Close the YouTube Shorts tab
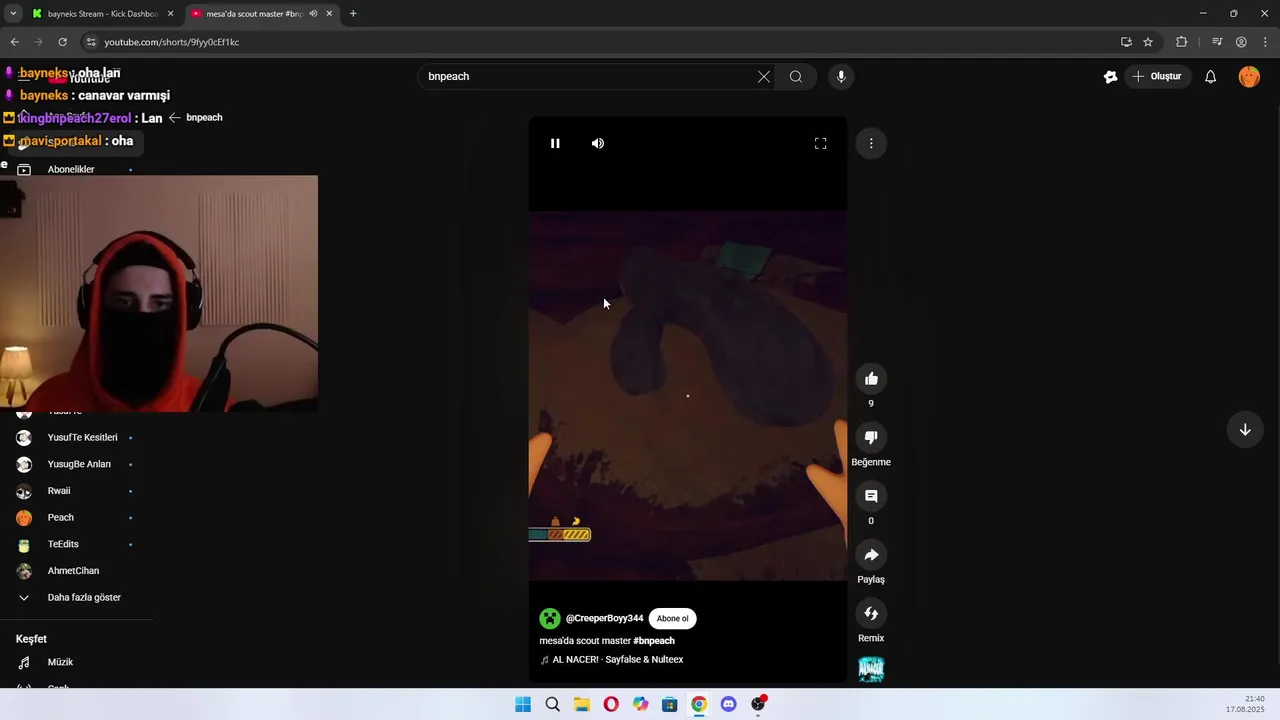 click(329, 14)
